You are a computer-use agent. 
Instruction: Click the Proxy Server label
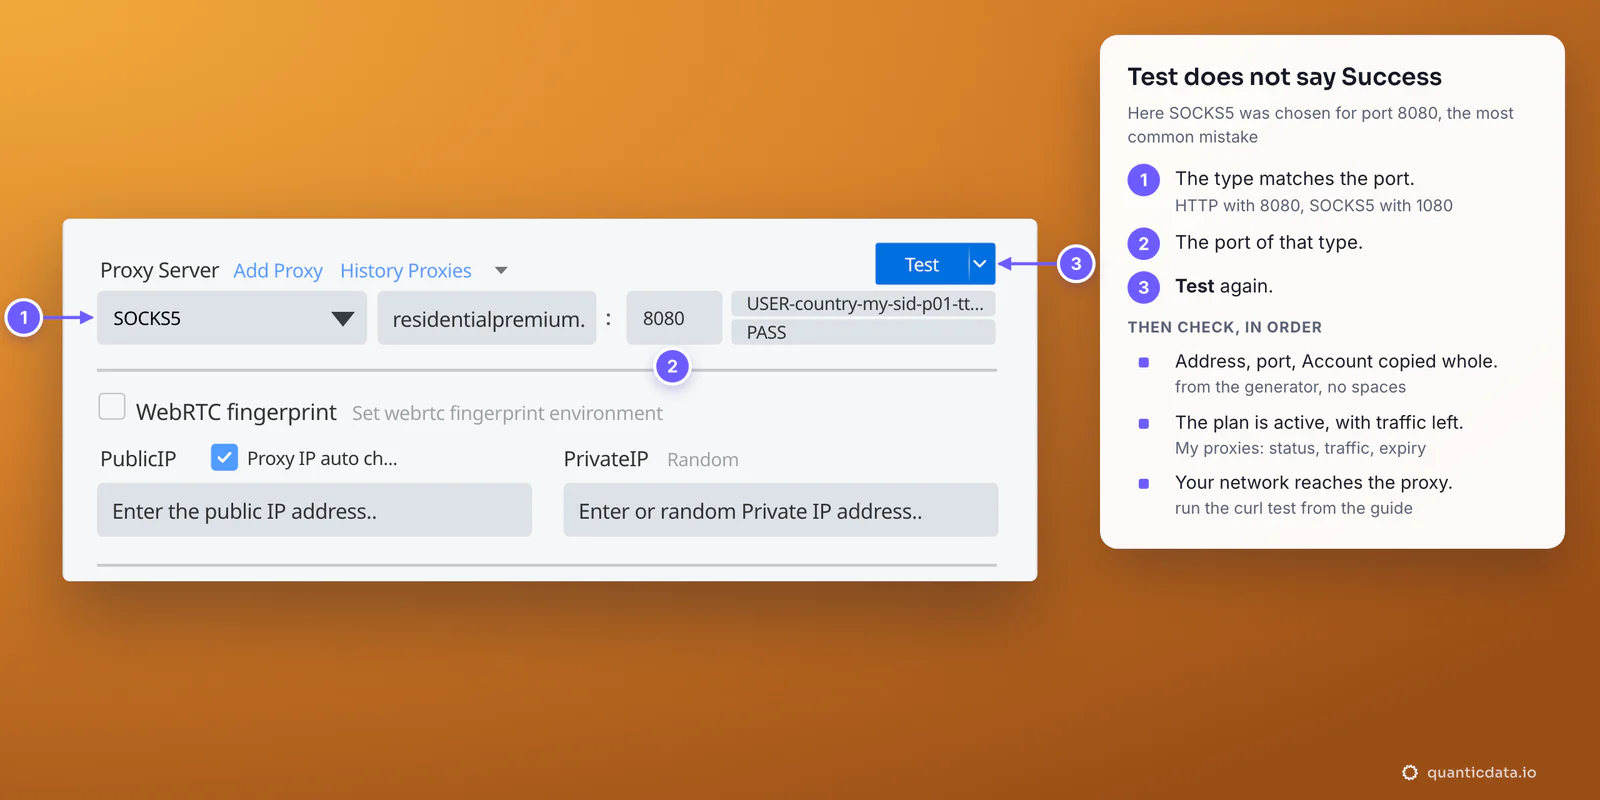159,271
